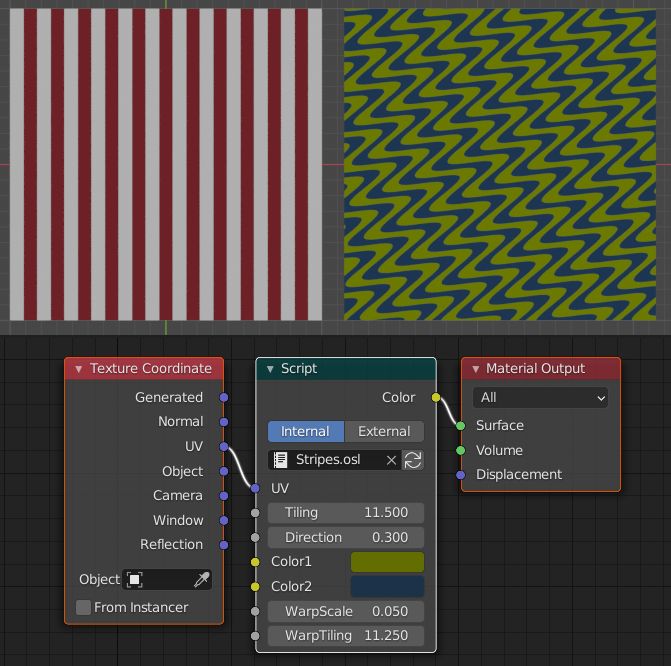Viewport: 671px width, 666px height.
Task: Click the WarpScale input socket
Action: click(x=255, y=611)
